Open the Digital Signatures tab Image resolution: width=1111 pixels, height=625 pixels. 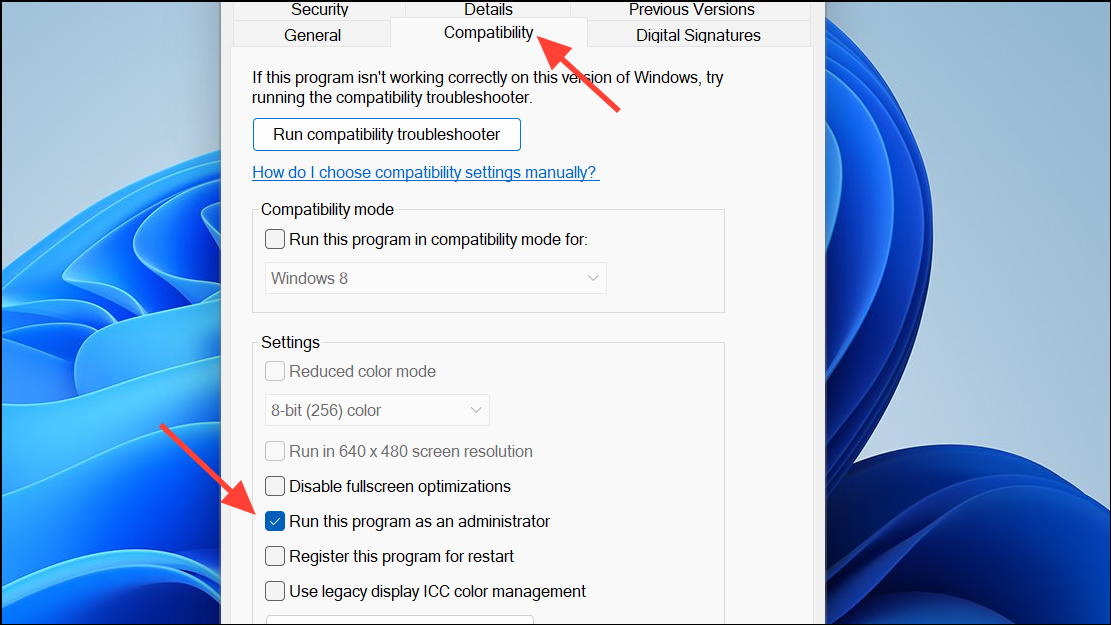(x=698, y=35)
